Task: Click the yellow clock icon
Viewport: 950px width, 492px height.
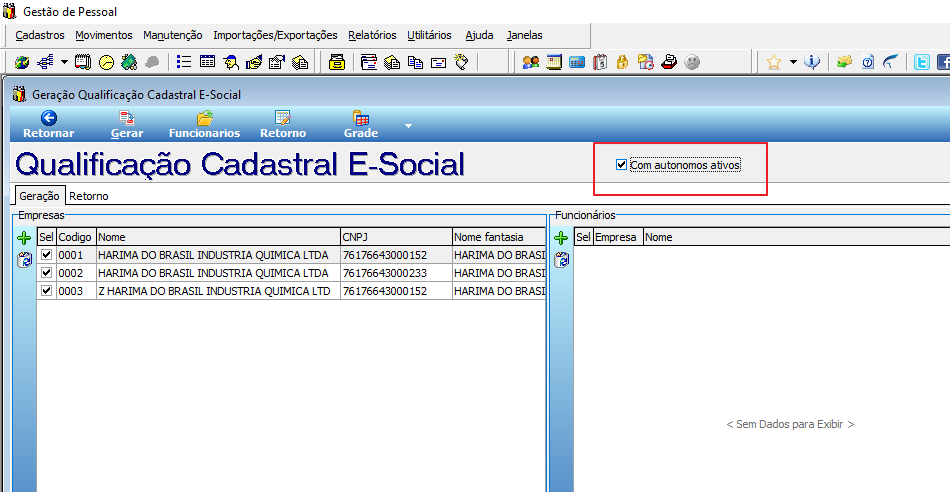Action: pos(107,62)
